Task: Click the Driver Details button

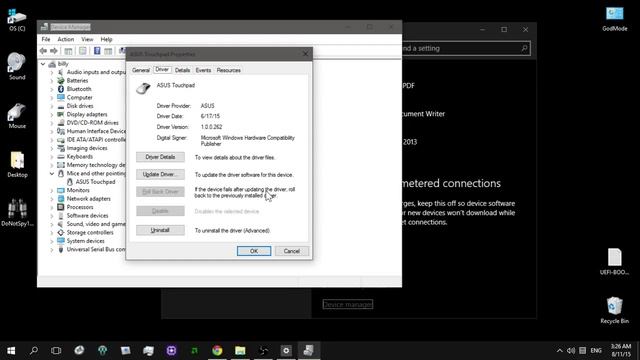Action: (x=160, y=157)
